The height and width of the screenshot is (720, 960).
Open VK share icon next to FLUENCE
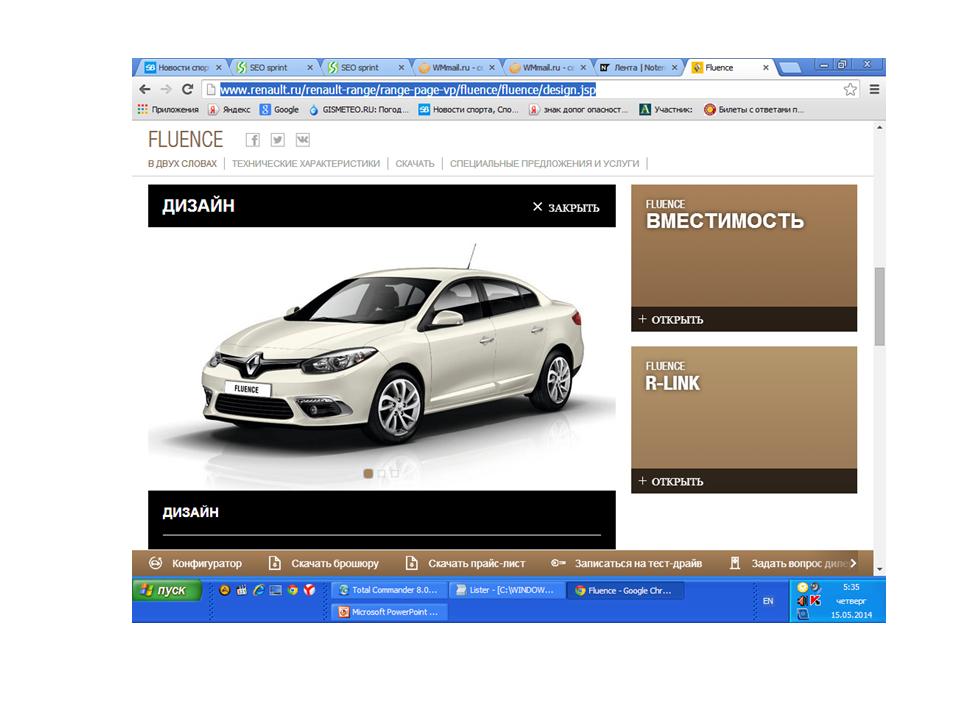302,140
